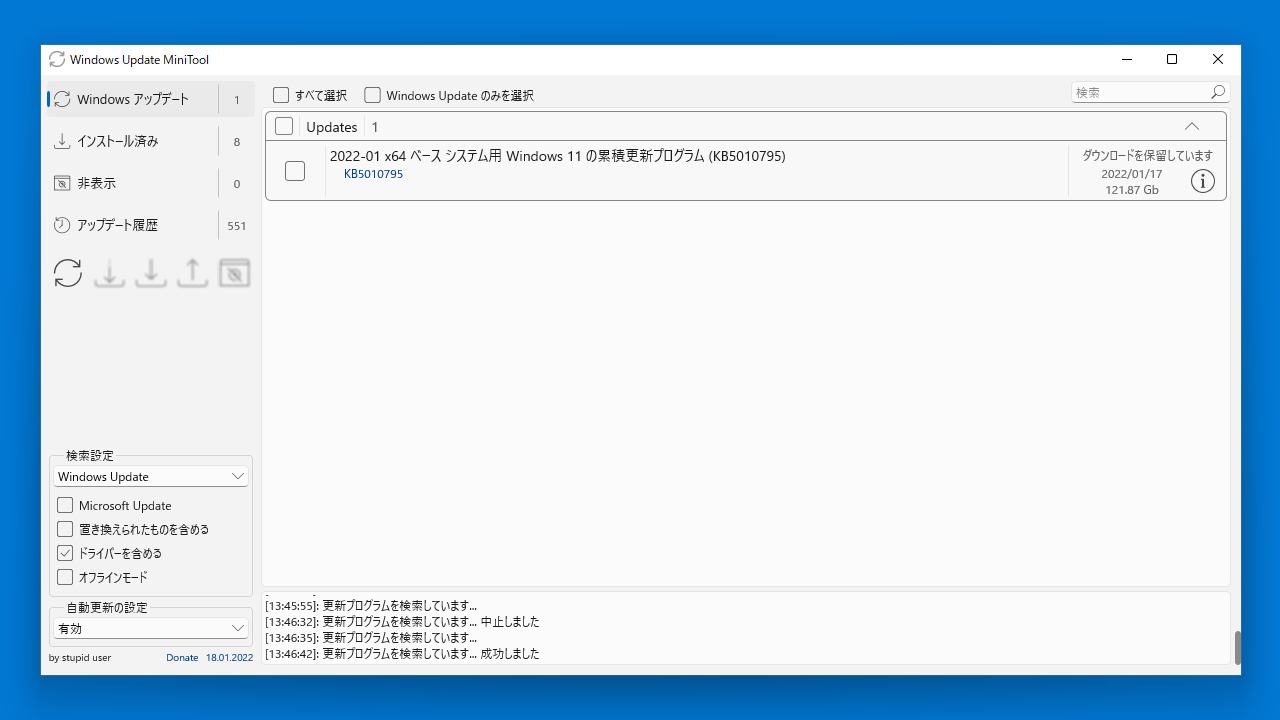This screenshot has height=720, width=1280.
Task: Click the 121.87 Gb size value
Action: (1132, 190)
